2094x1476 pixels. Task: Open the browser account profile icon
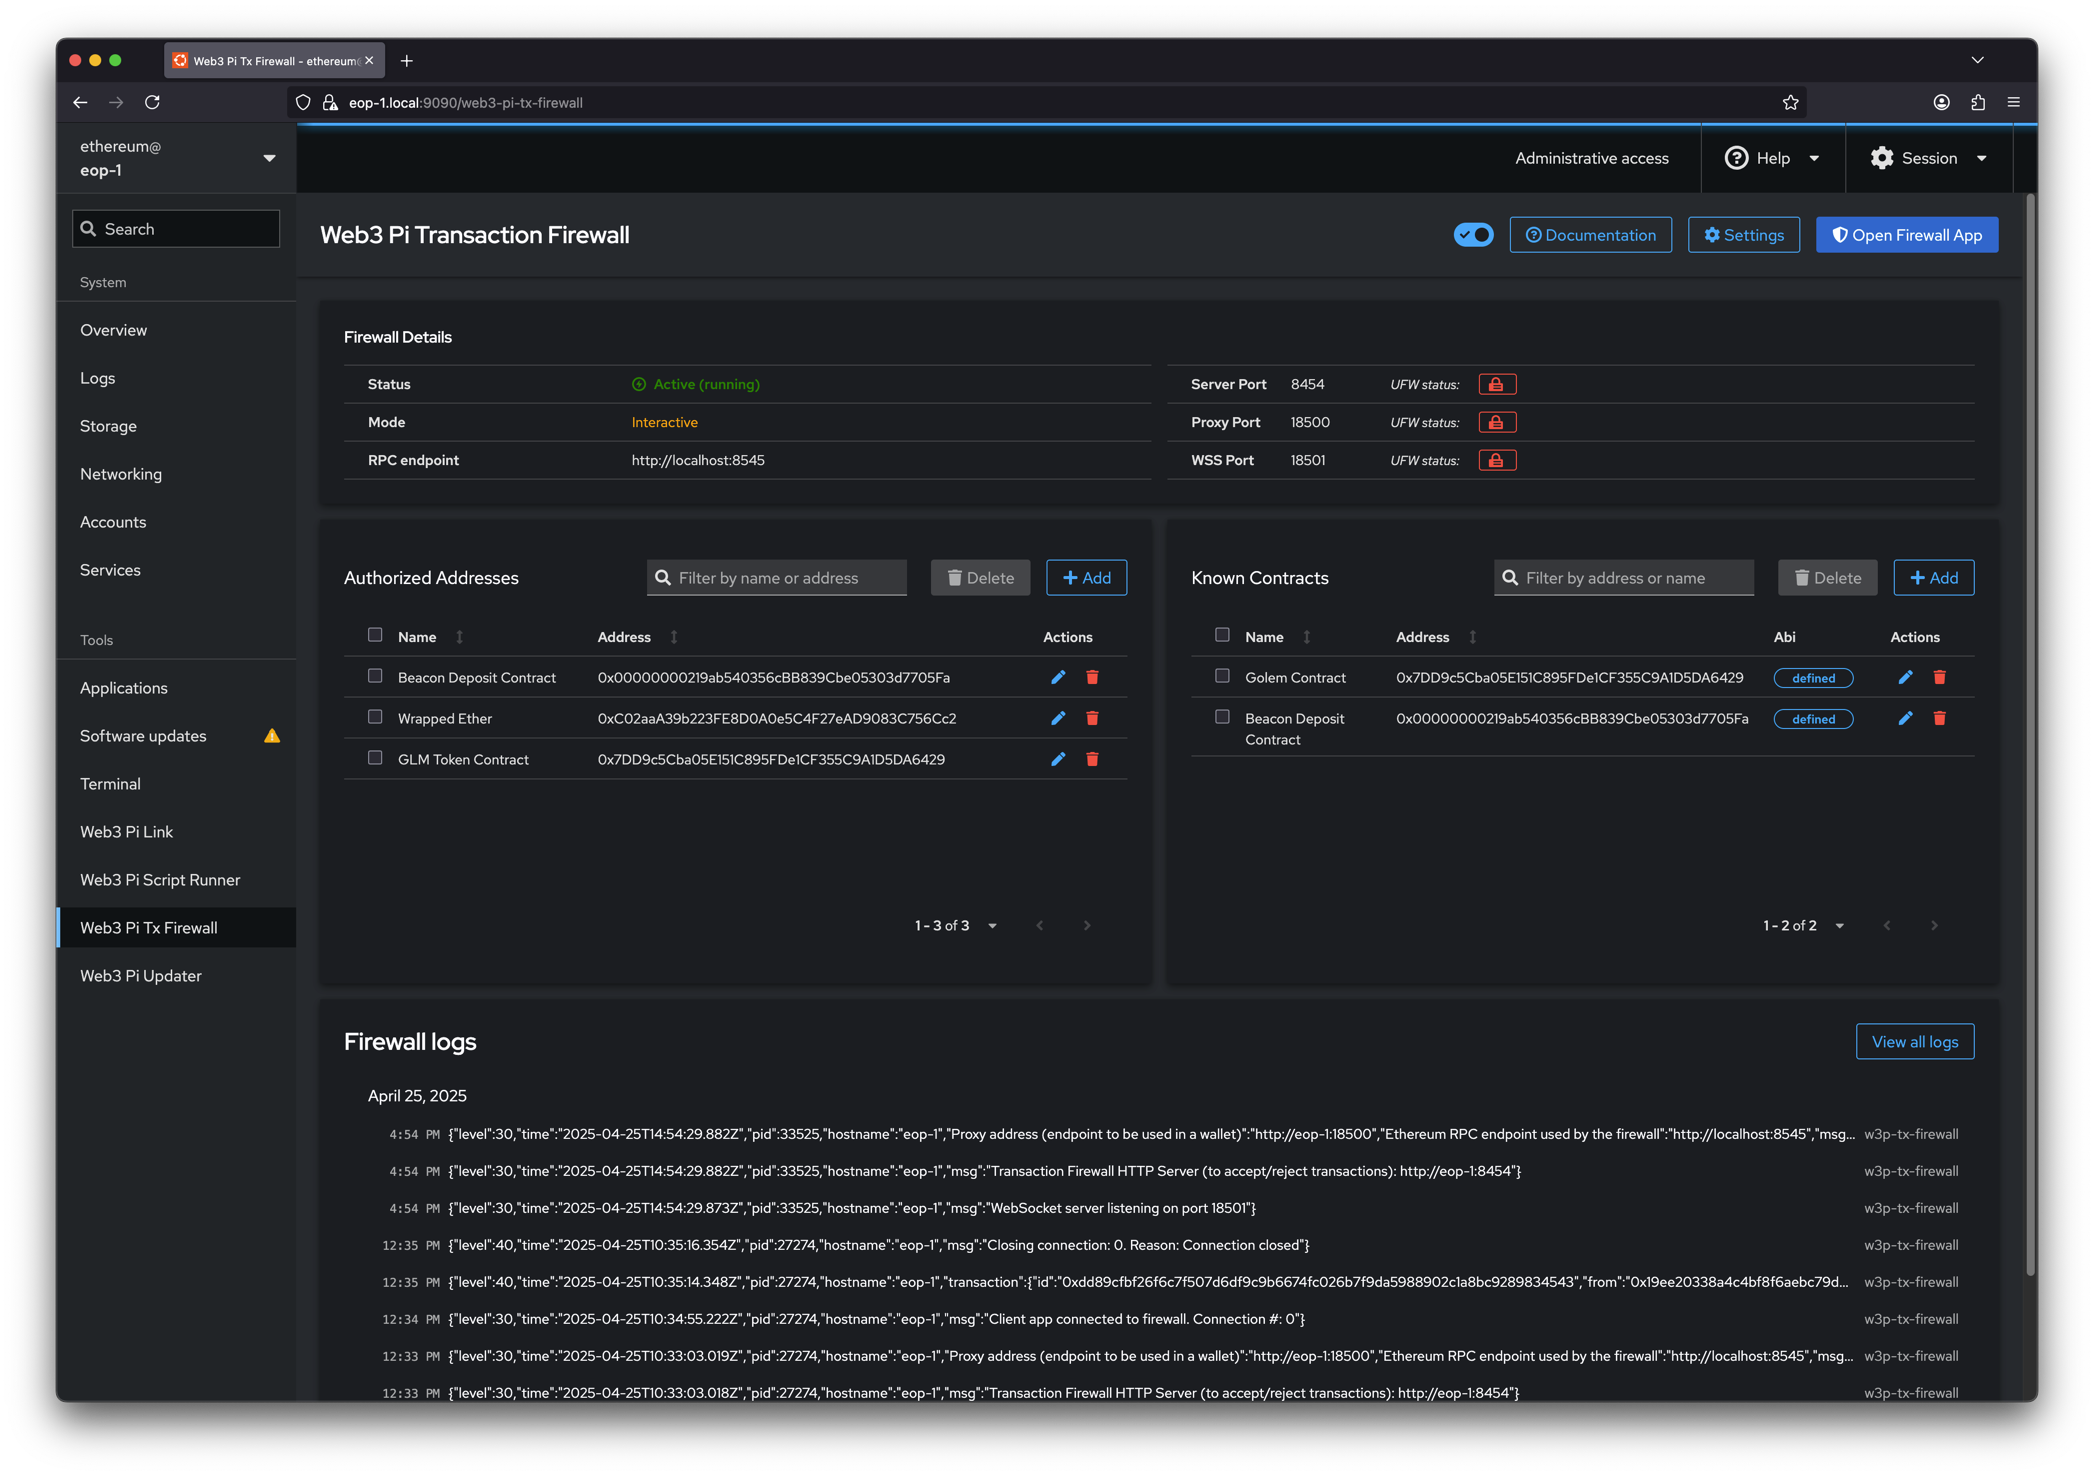1941,102
